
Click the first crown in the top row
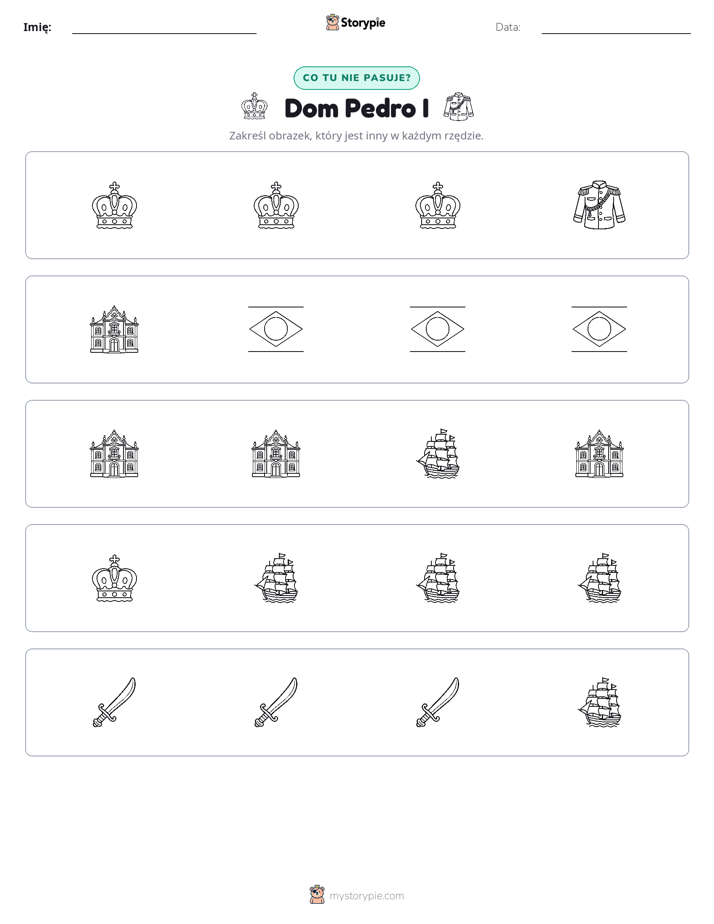[114, 205]
